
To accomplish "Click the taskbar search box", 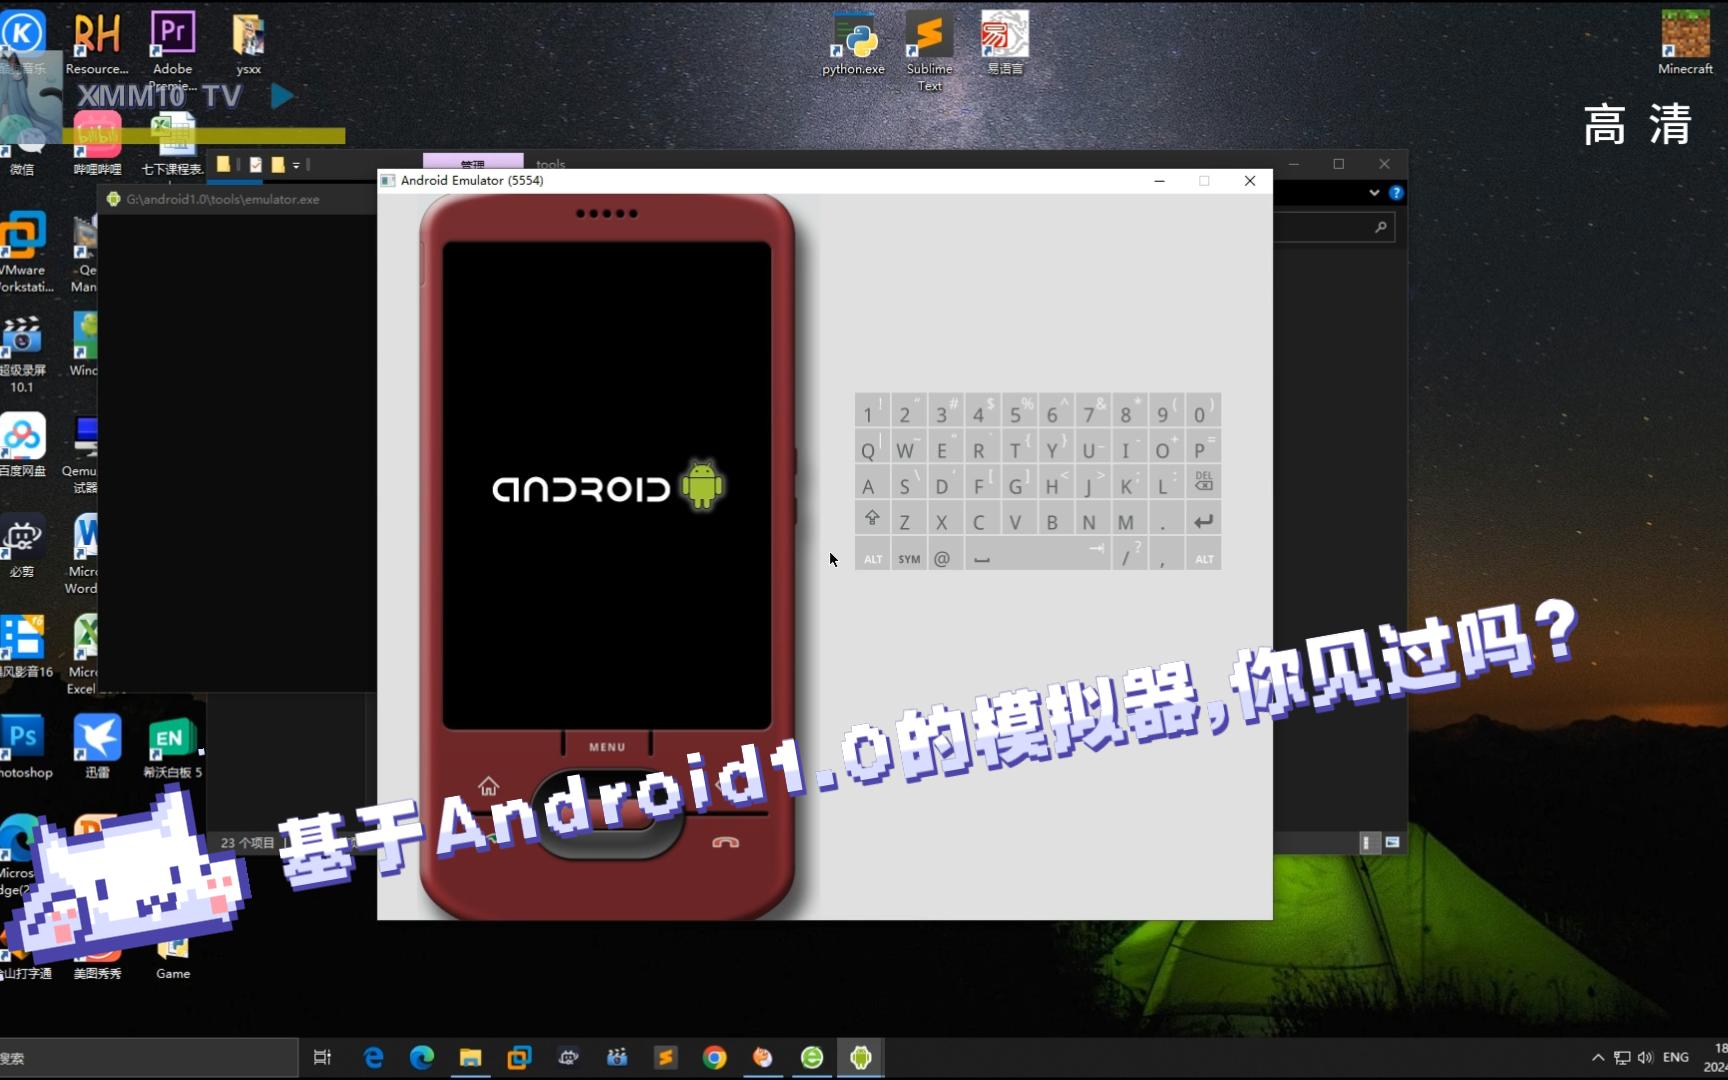I will [x=148, y=1058].
